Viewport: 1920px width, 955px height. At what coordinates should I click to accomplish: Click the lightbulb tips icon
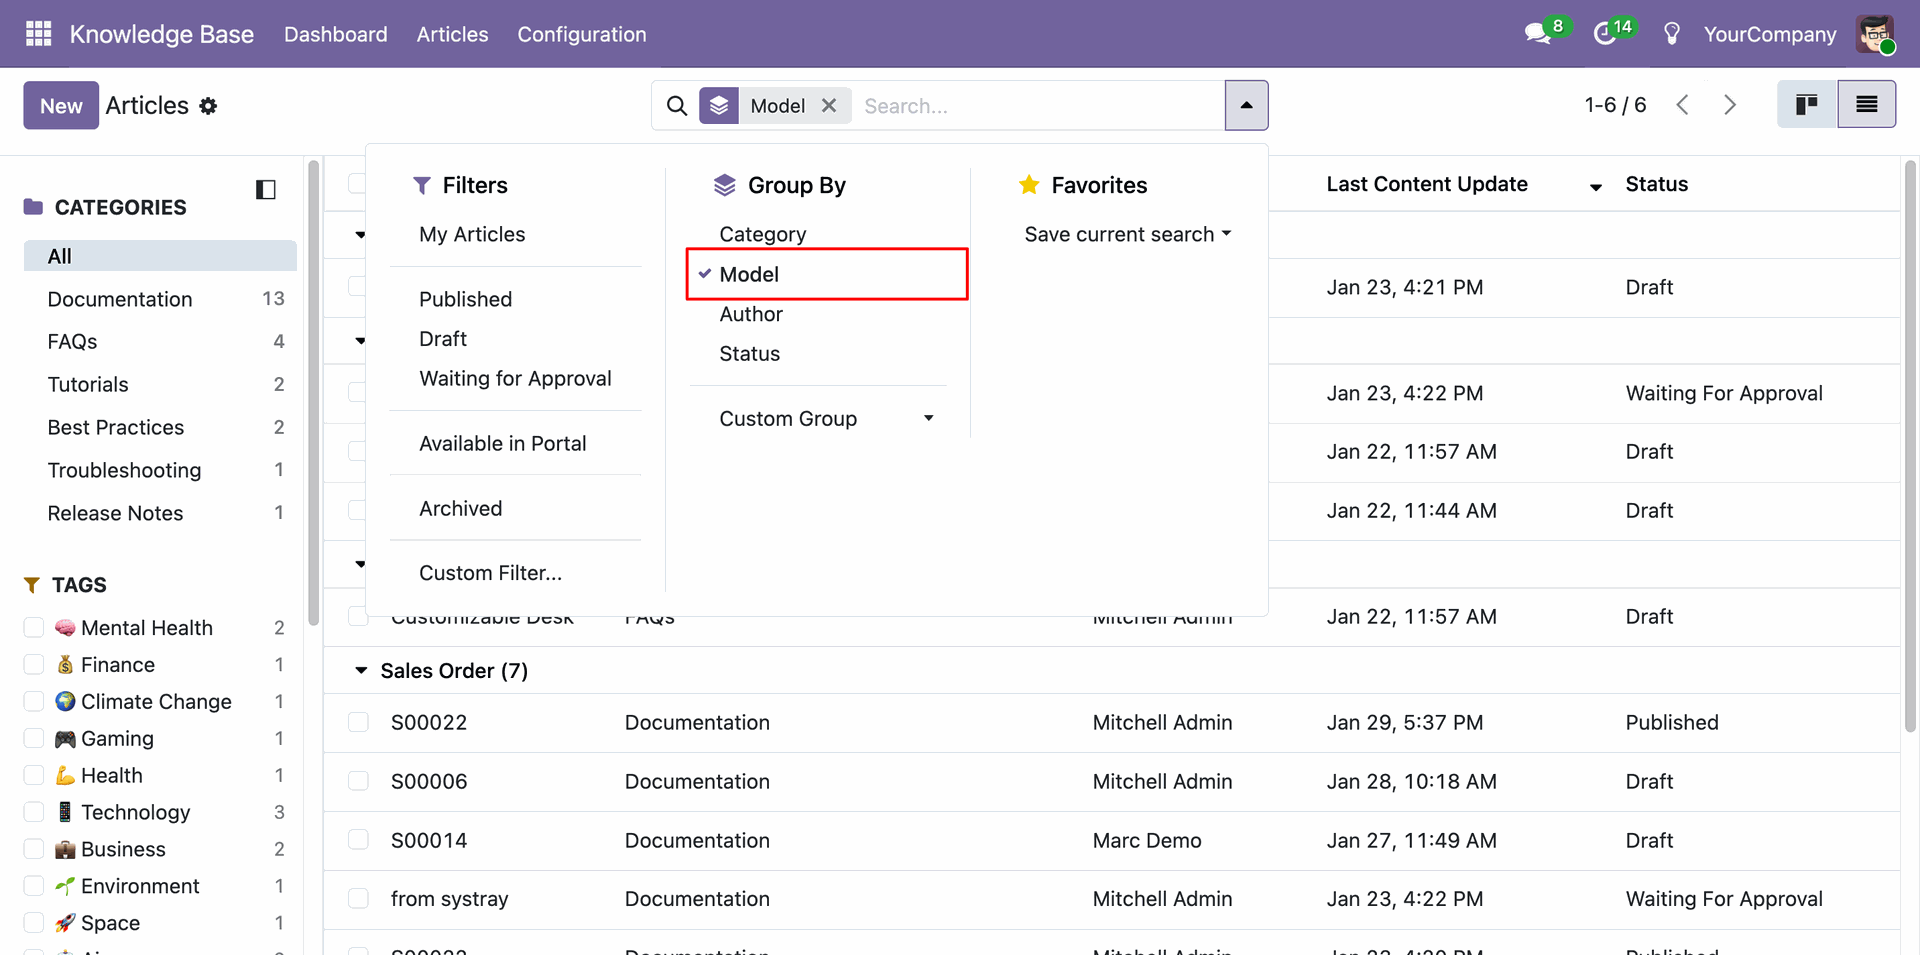point(1671,34)
